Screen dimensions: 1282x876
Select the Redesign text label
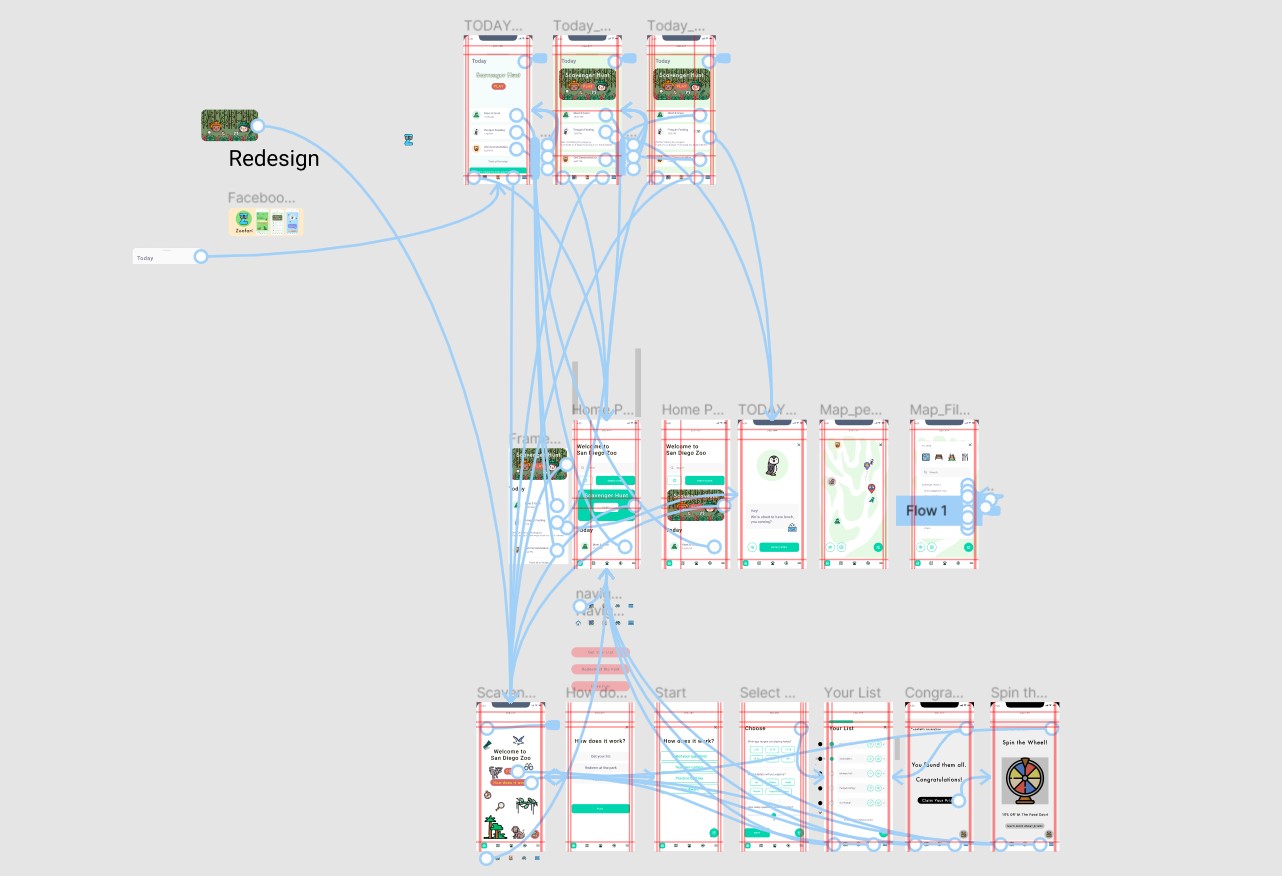pos(274,158)
